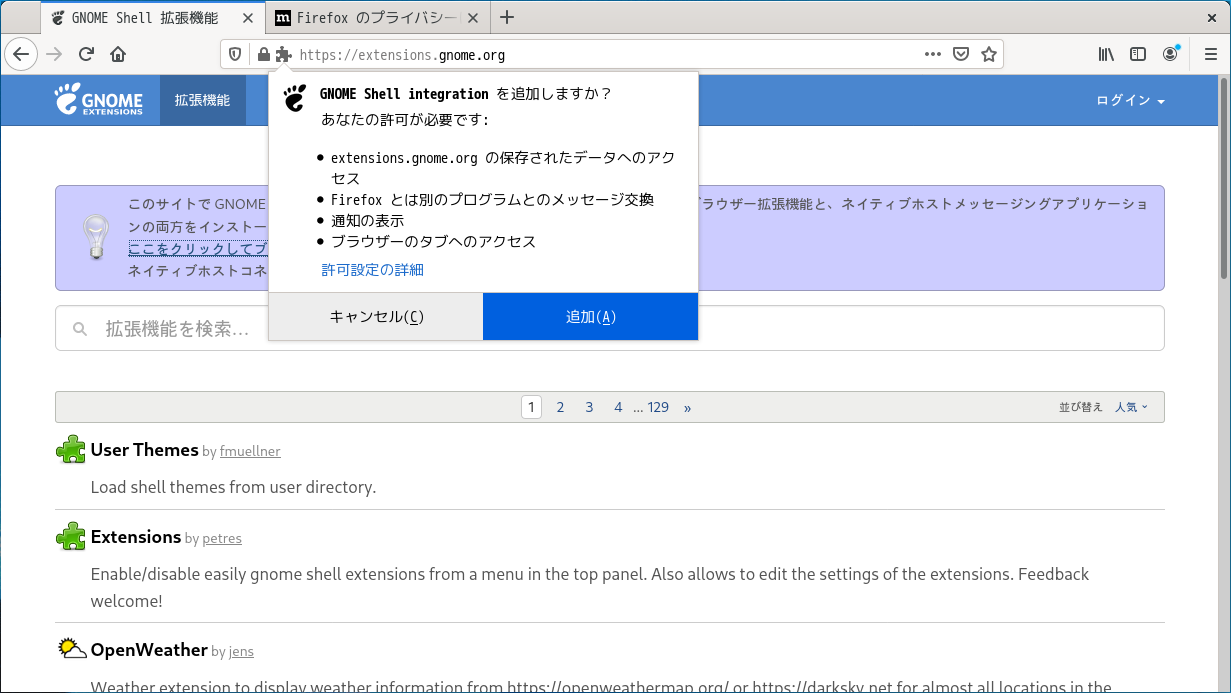Go to page 4 in pagination
Screen dimensions: 1231x693
[x=618, y=407]
